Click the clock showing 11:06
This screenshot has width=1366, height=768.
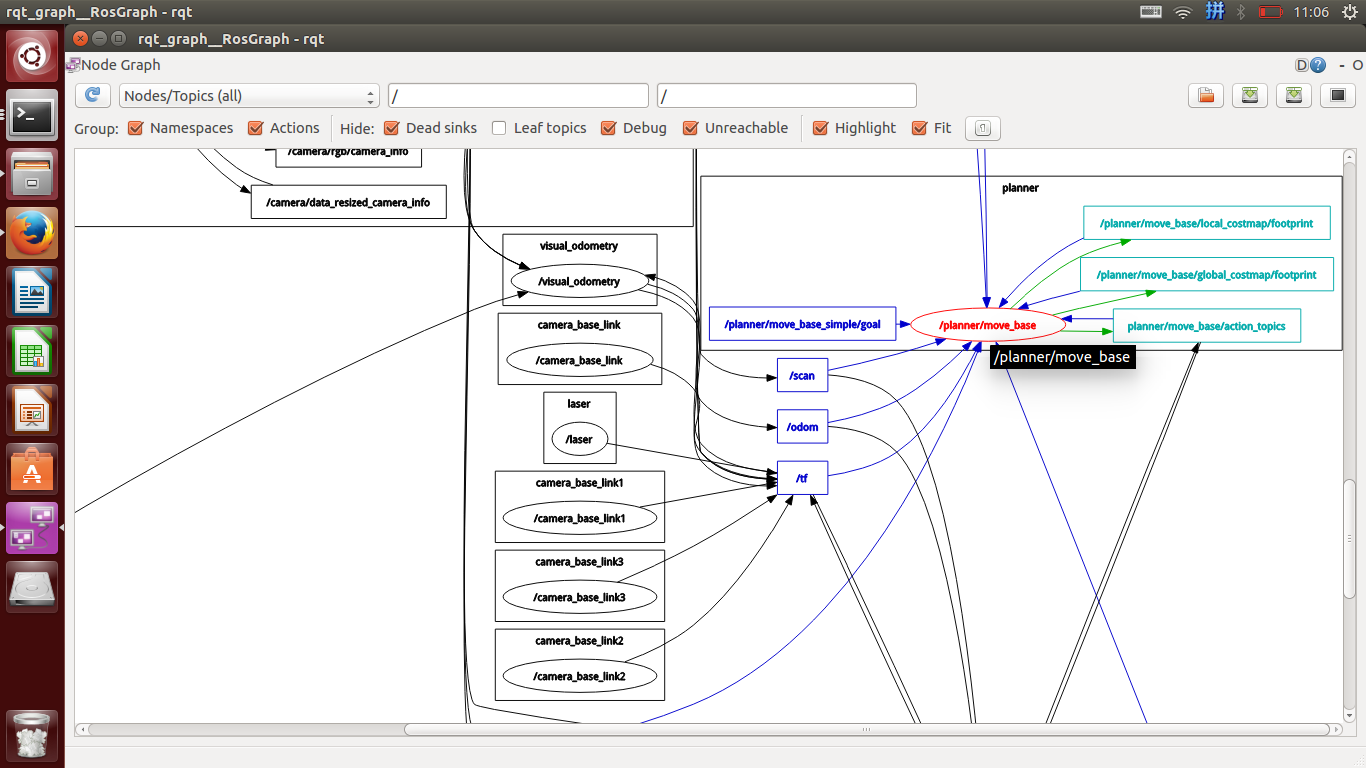[x=1311, y=12]
